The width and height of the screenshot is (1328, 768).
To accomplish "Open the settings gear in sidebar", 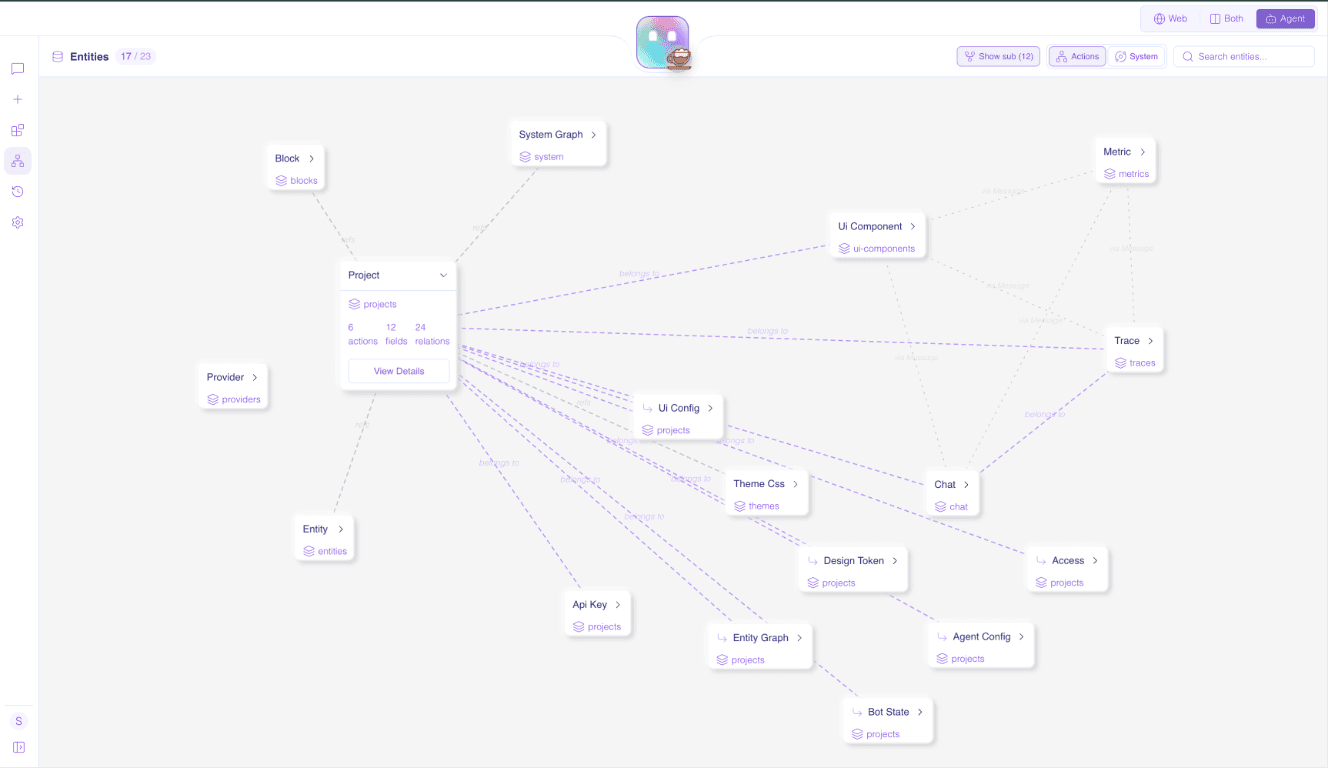I will tap(17, 222).
